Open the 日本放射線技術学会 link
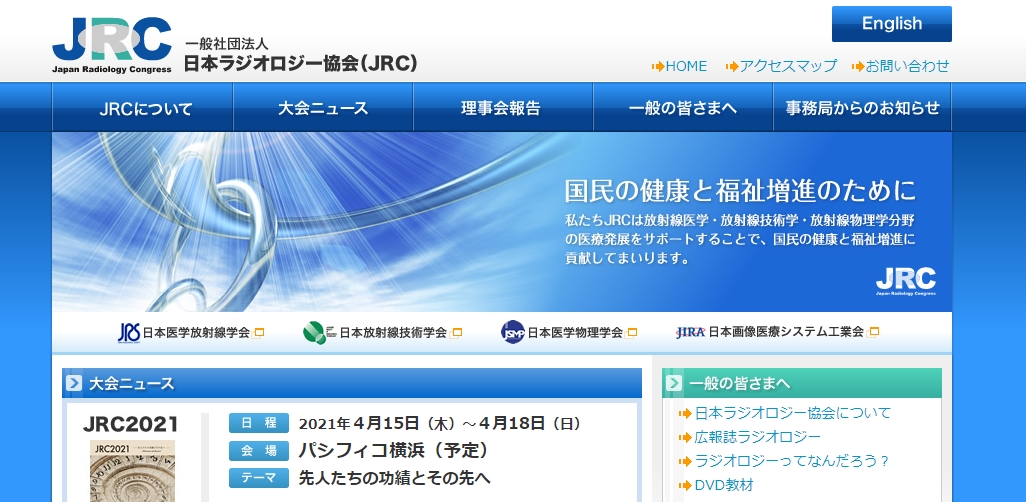This screenshot has width=1026, height=502. (393, 332)
